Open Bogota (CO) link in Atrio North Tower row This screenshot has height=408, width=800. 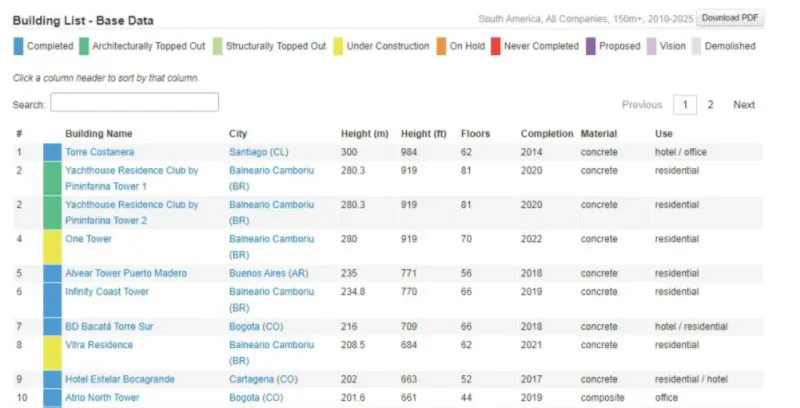tap(256, 397)
